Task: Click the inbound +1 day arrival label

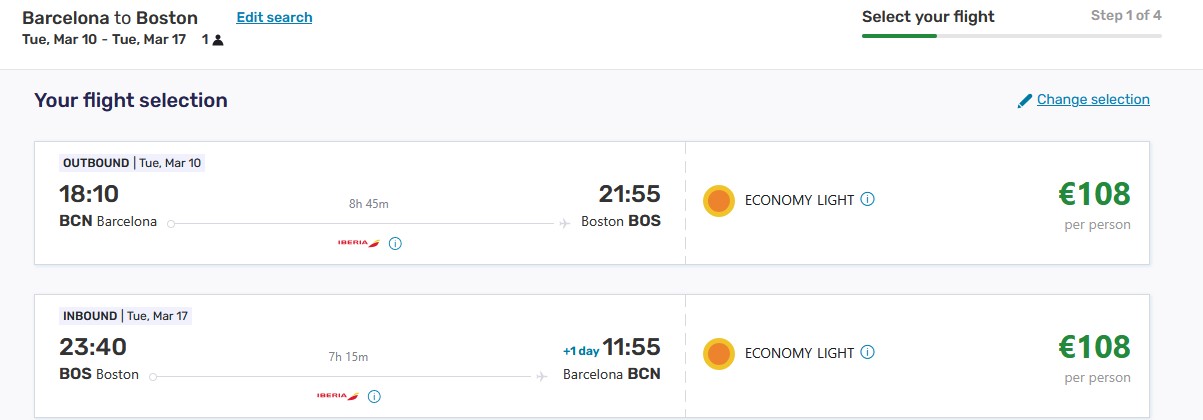Action: pyautogui.click(x=580, y=351)
